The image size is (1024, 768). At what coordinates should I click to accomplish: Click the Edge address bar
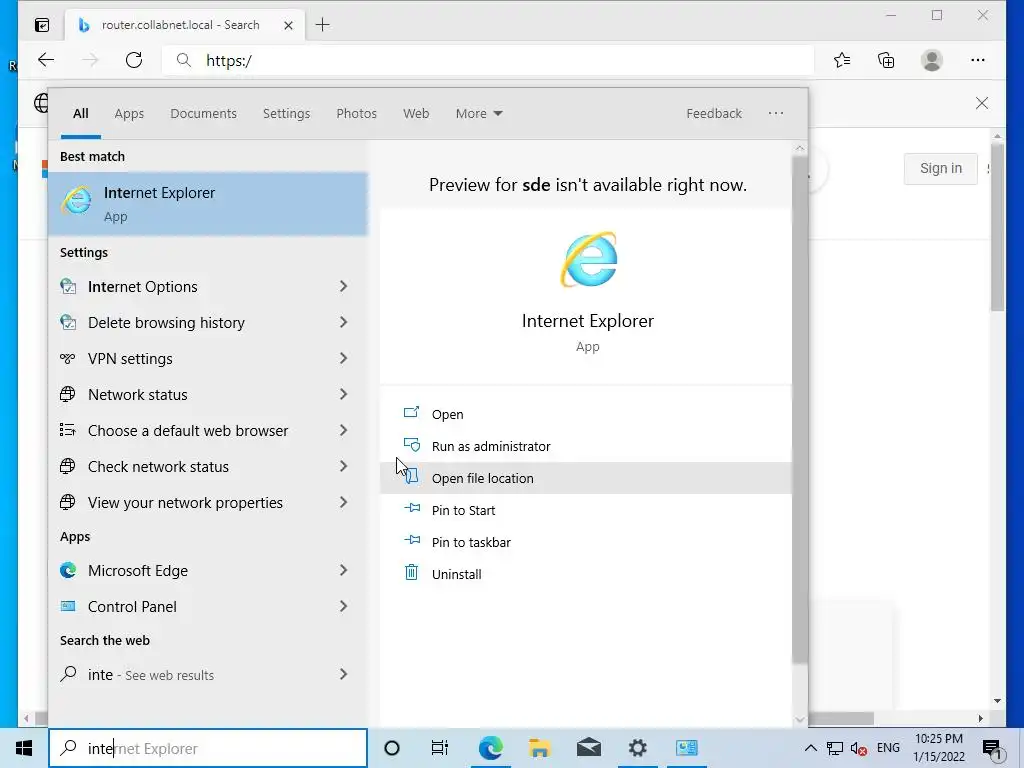(x=488, y=60)
